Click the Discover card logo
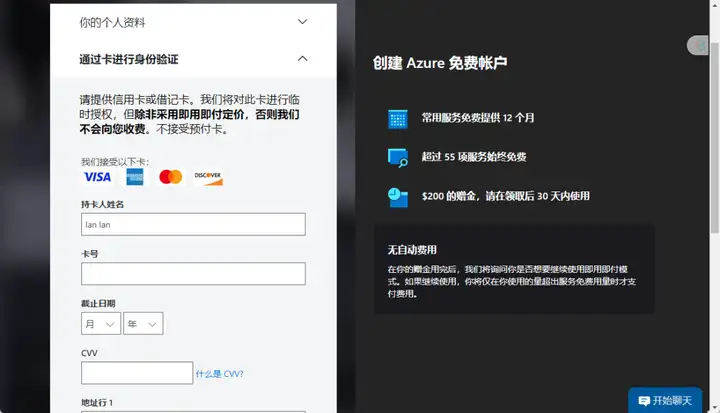 [x=208, y=177]
